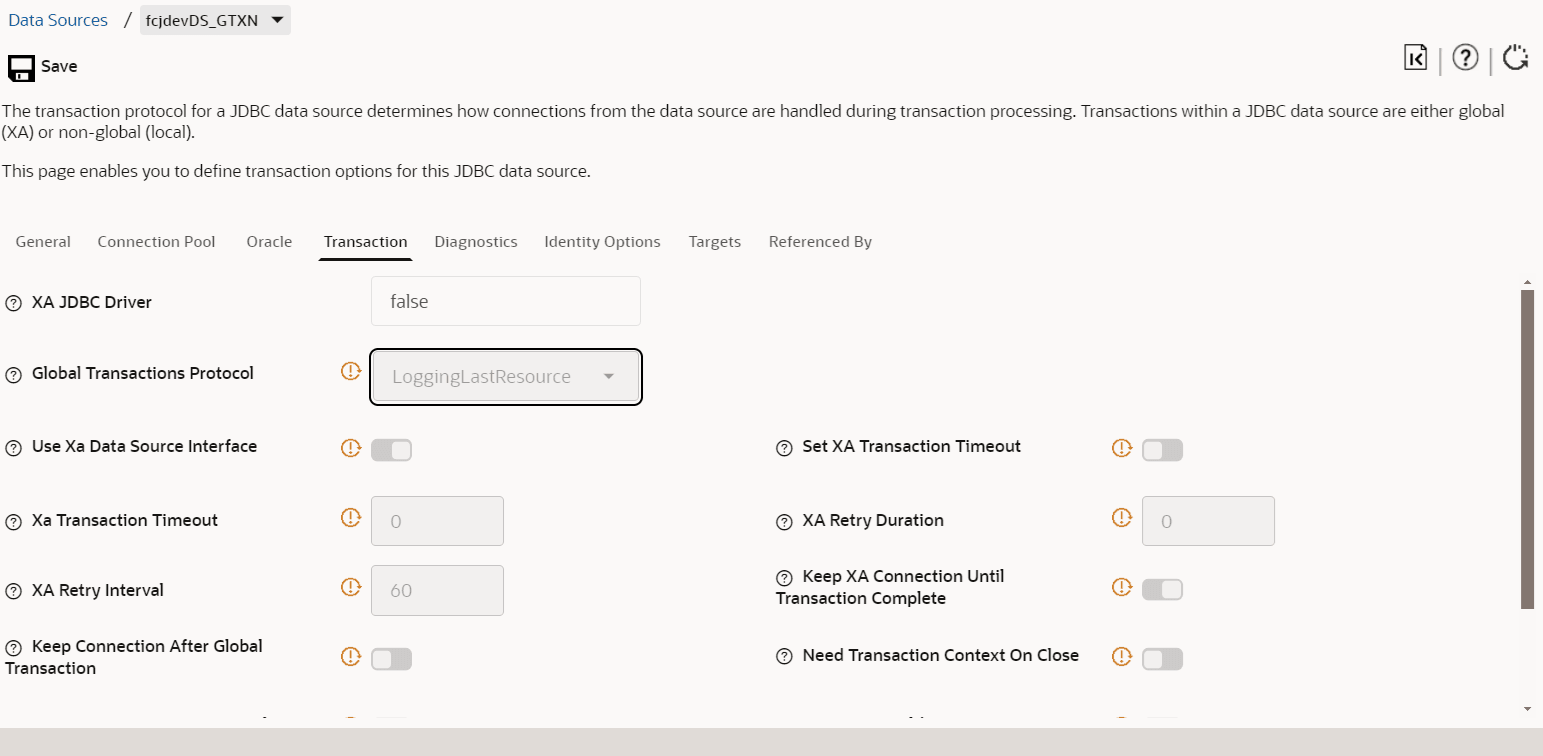Click the reload/sync icon at top right

(1516, 58)
